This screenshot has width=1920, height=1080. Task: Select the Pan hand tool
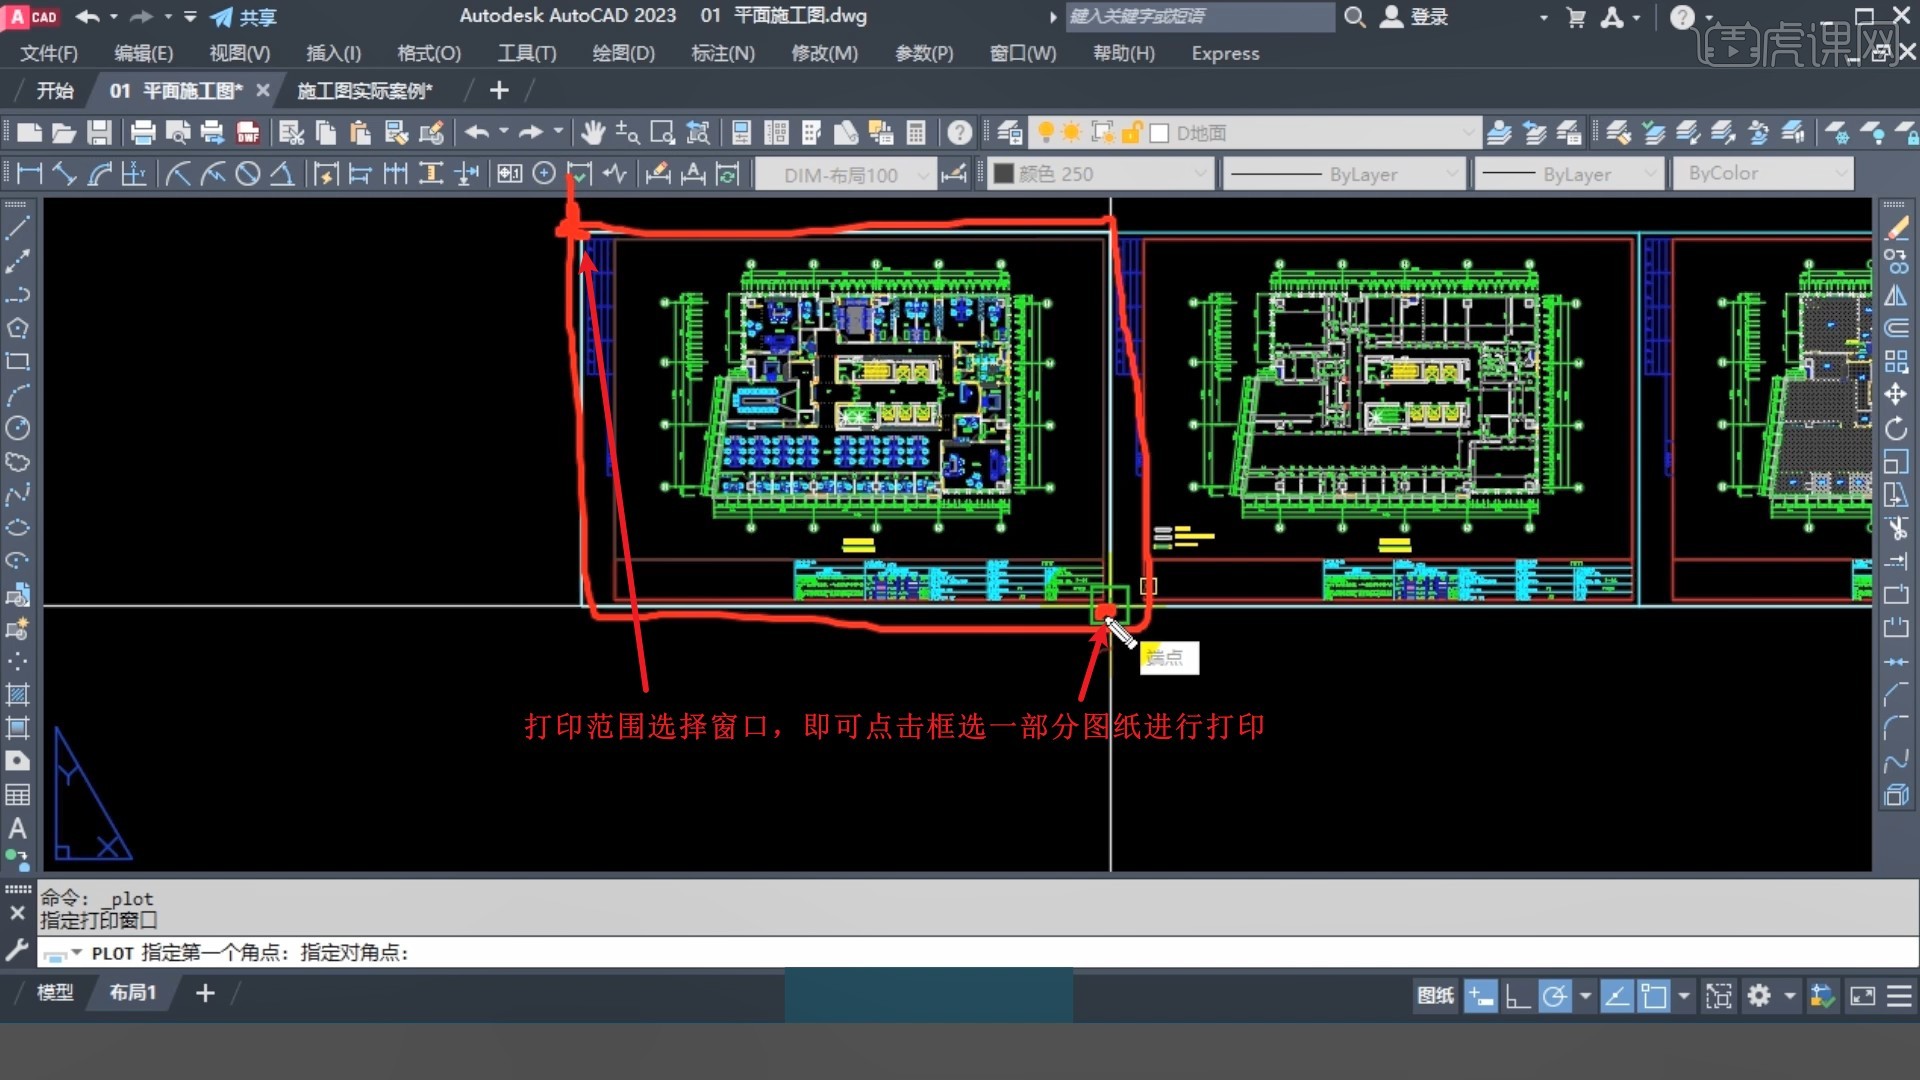tap(593, 132)
